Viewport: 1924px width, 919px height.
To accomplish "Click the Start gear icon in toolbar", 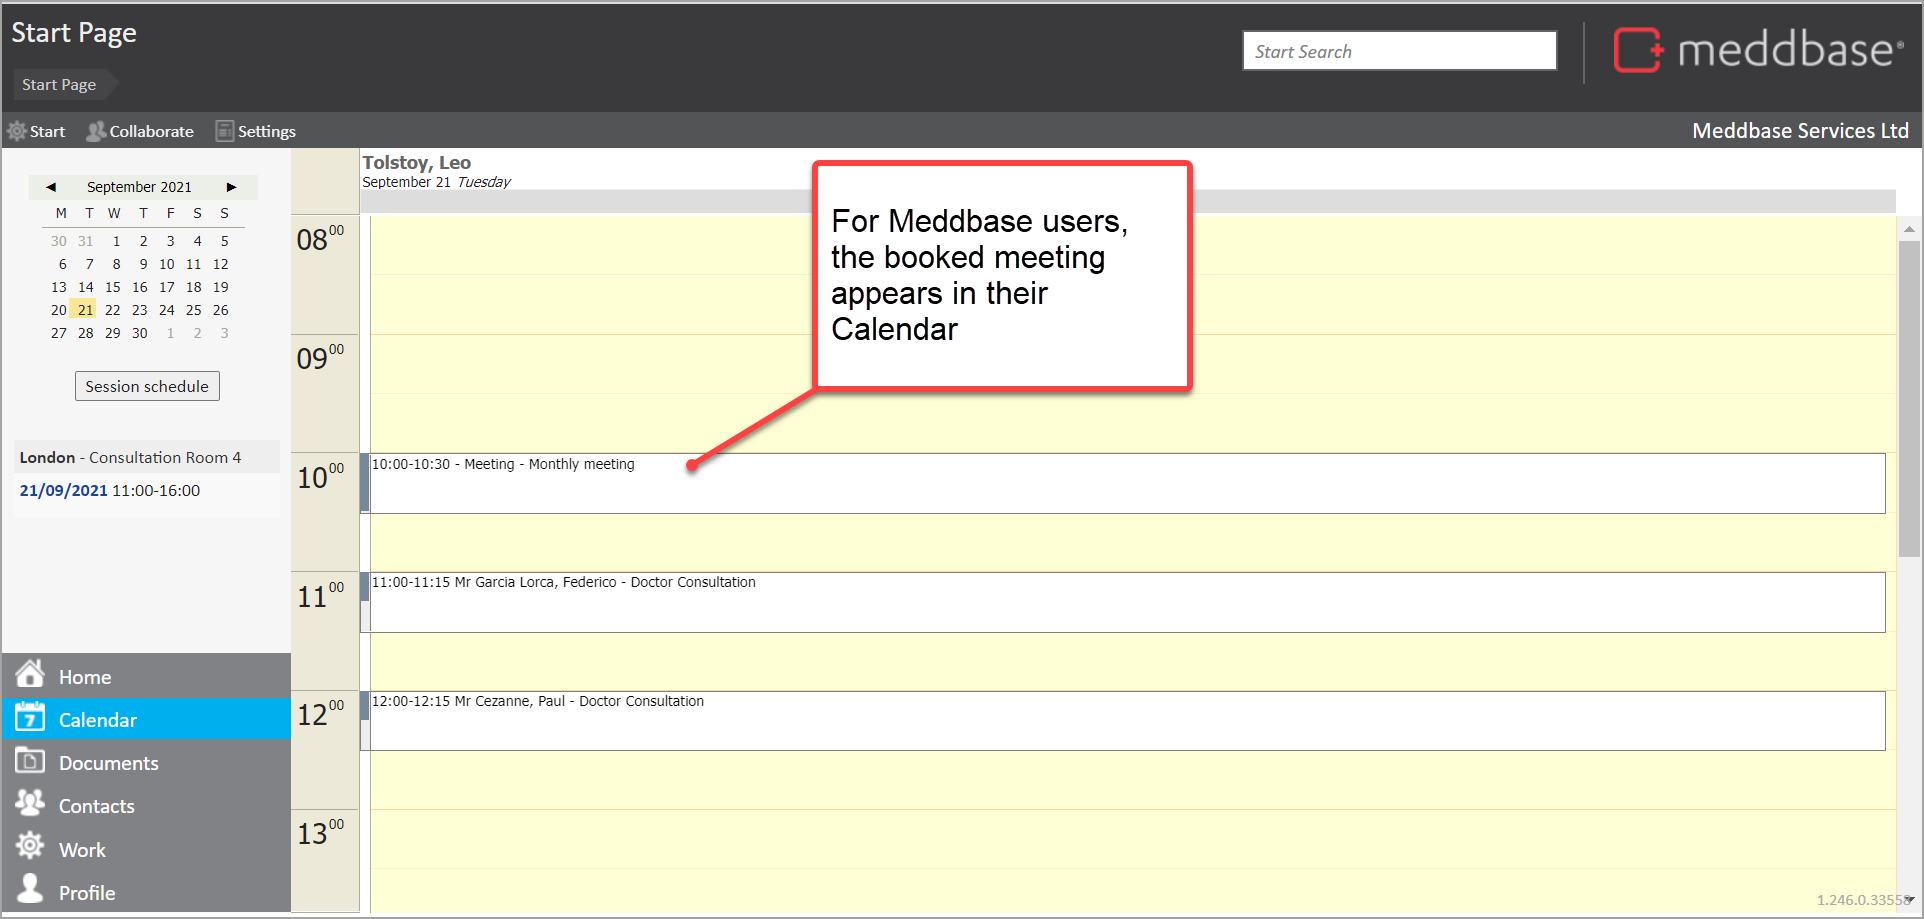I will tap(17, 131).
